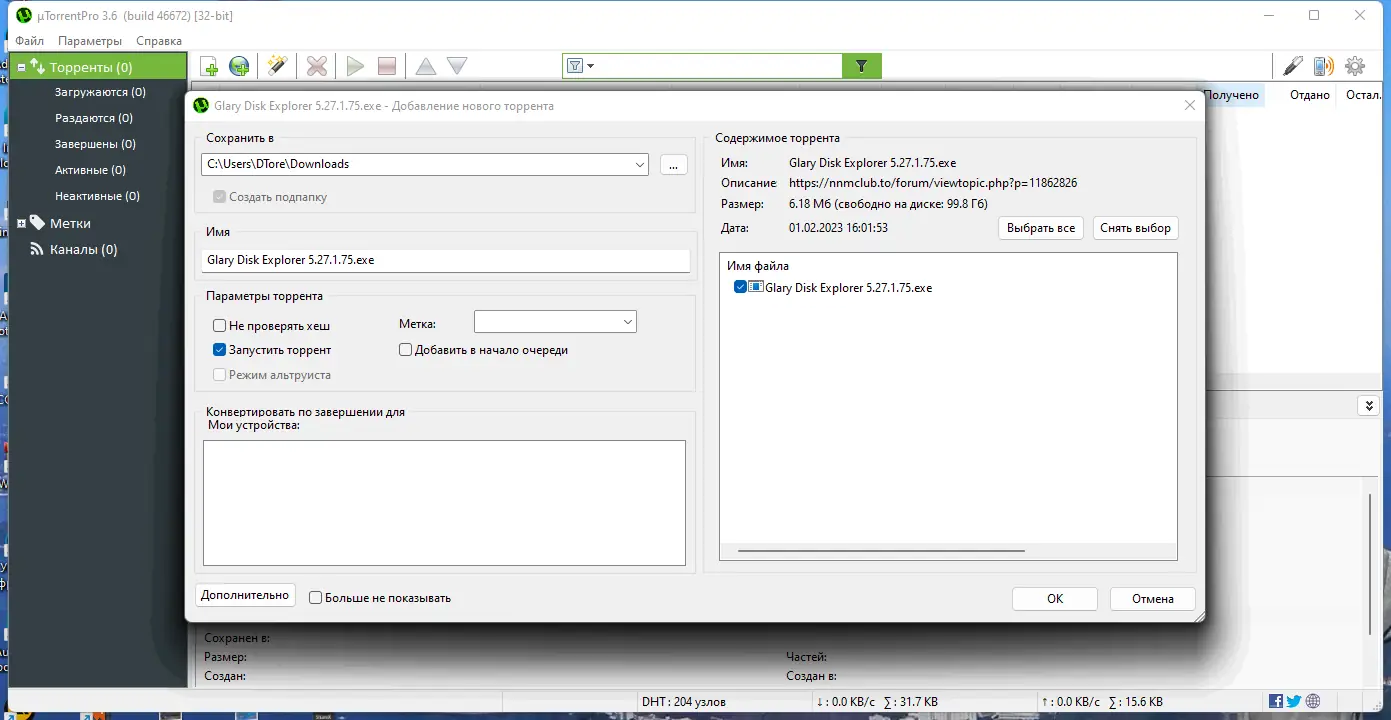Screen dimensions: 1391x720
Task: Start the selected torrent
Action: click(355, 65)
